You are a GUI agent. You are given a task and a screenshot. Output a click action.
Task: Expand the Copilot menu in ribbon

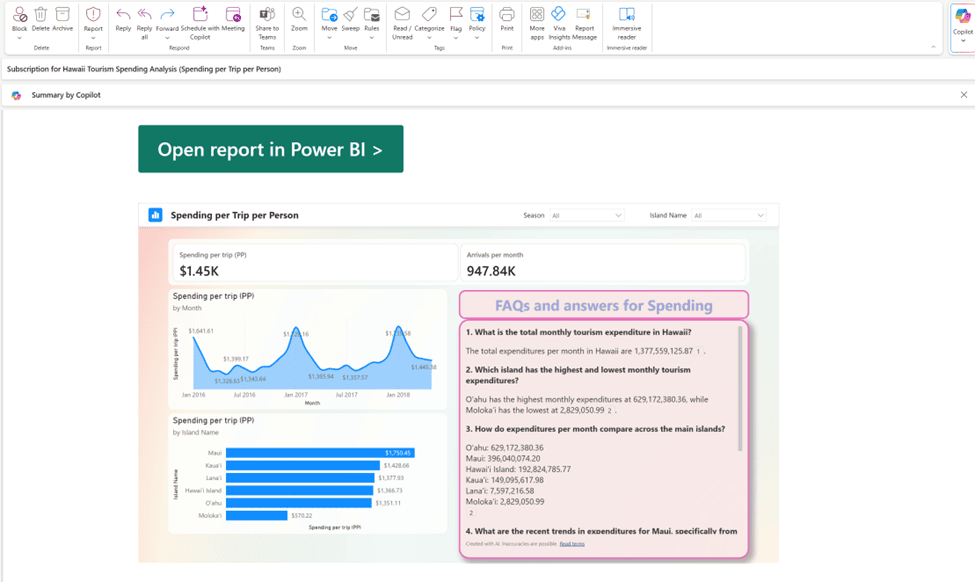(x=963, y=41)
